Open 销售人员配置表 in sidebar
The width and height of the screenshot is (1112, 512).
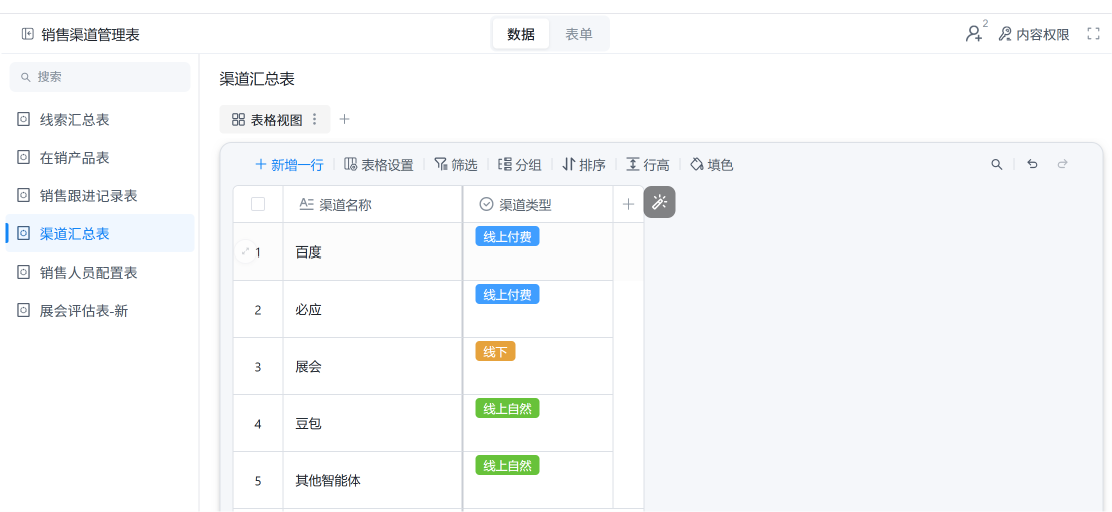coord(100,272)
